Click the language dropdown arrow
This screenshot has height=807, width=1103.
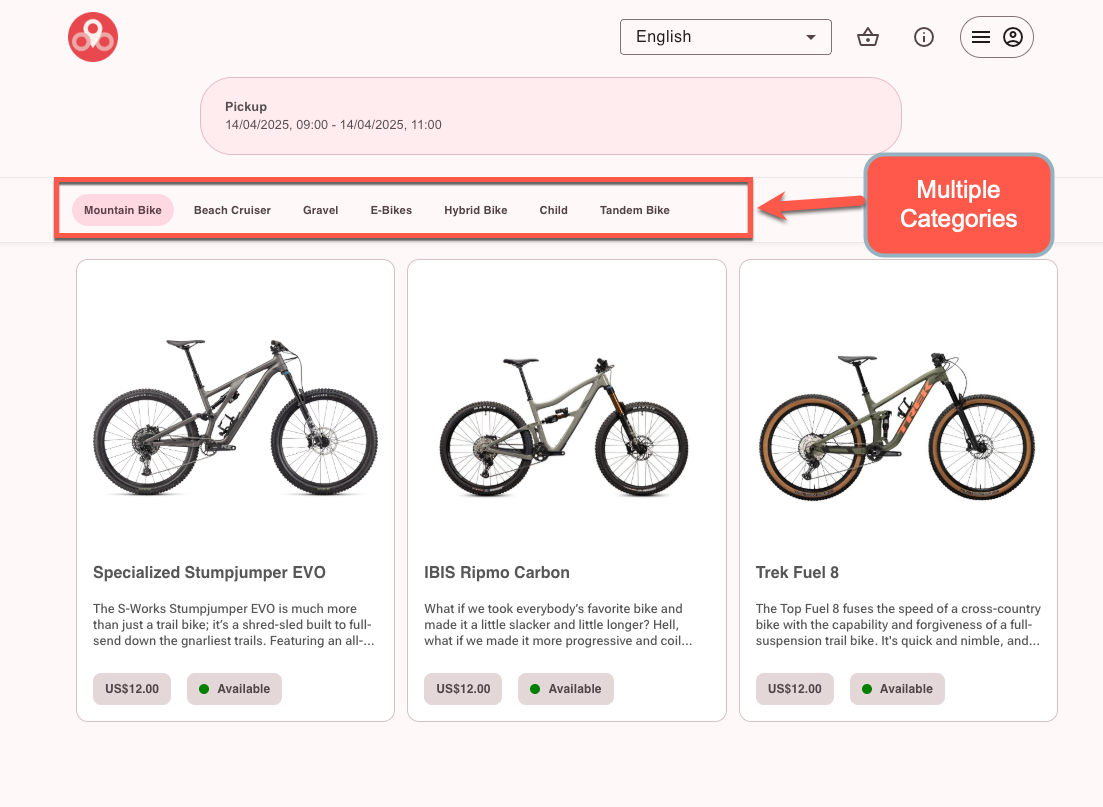[x=811, y=37]
